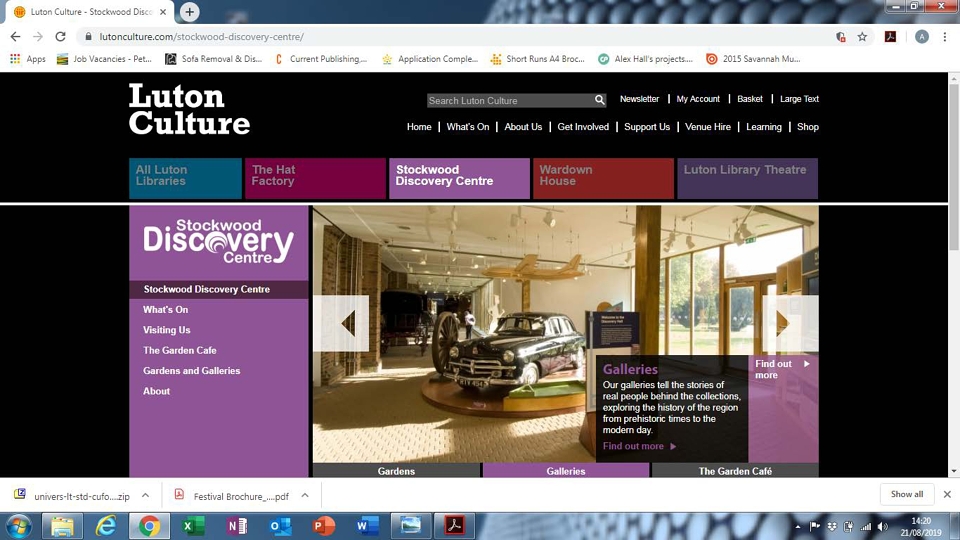
Task: Select the All Luton Libraries tab
Action: [x=186, y=178]
